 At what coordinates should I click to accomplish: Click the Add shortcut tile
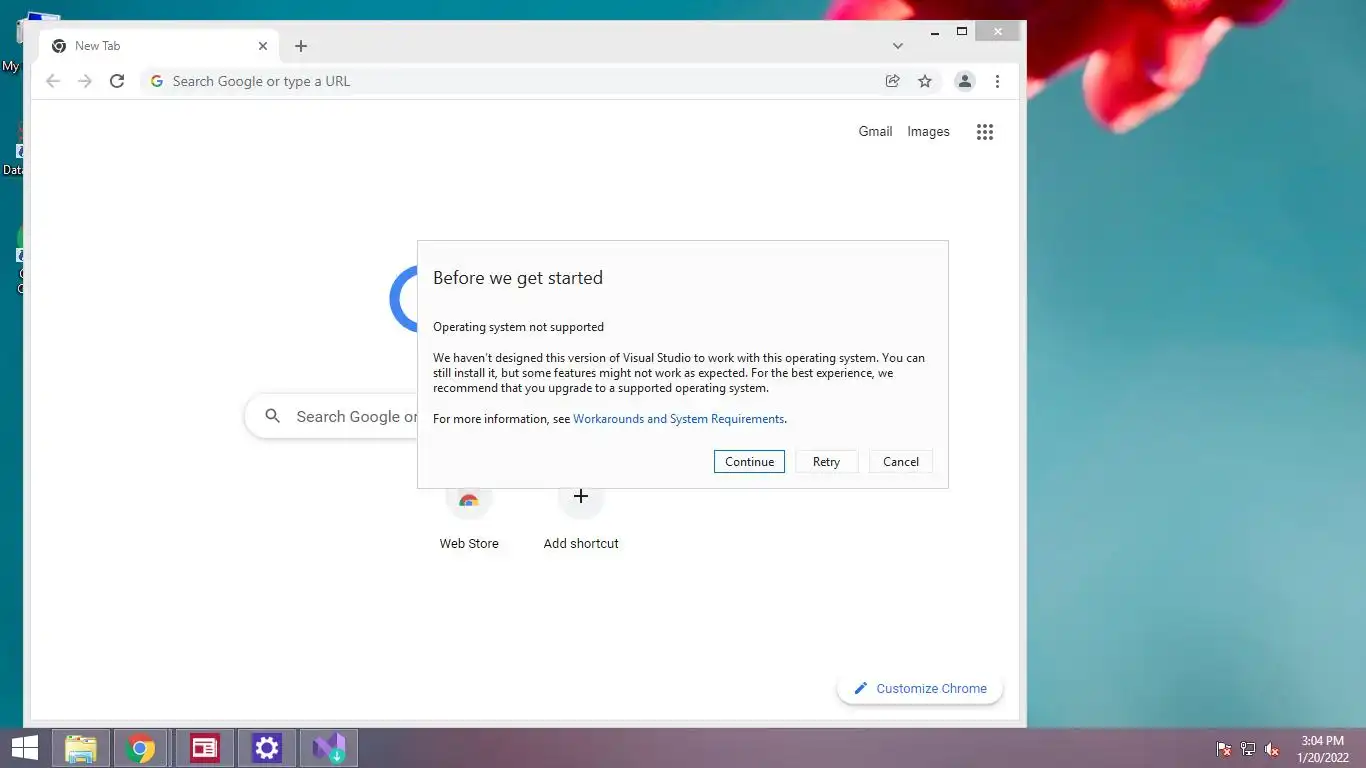tap(581, 519)
